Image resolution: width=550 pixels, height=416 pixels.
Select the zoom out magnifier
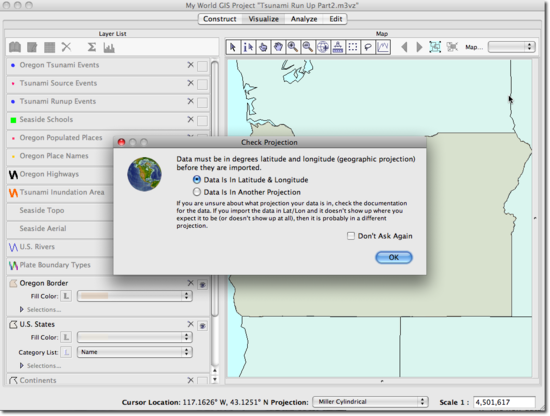[x=308, y=47]
